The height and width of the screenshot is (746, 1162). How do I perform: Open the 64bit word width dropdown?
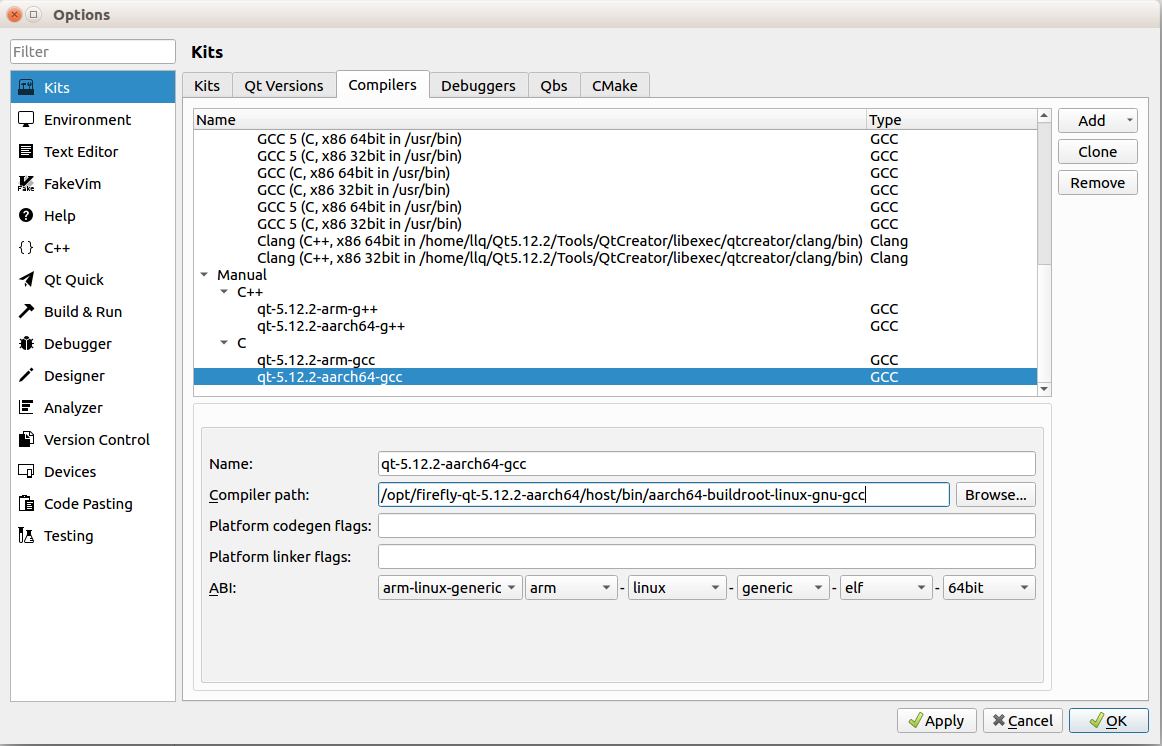coord(988,588)
